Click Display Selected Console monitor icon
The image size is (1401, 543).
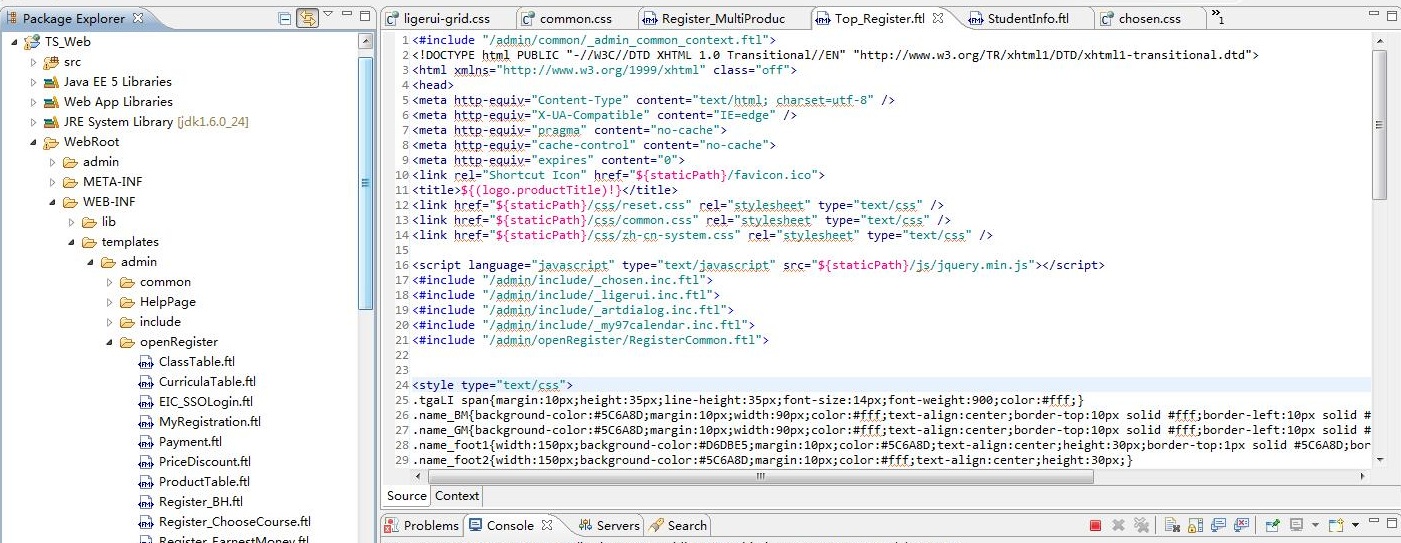click(1296, 525)
